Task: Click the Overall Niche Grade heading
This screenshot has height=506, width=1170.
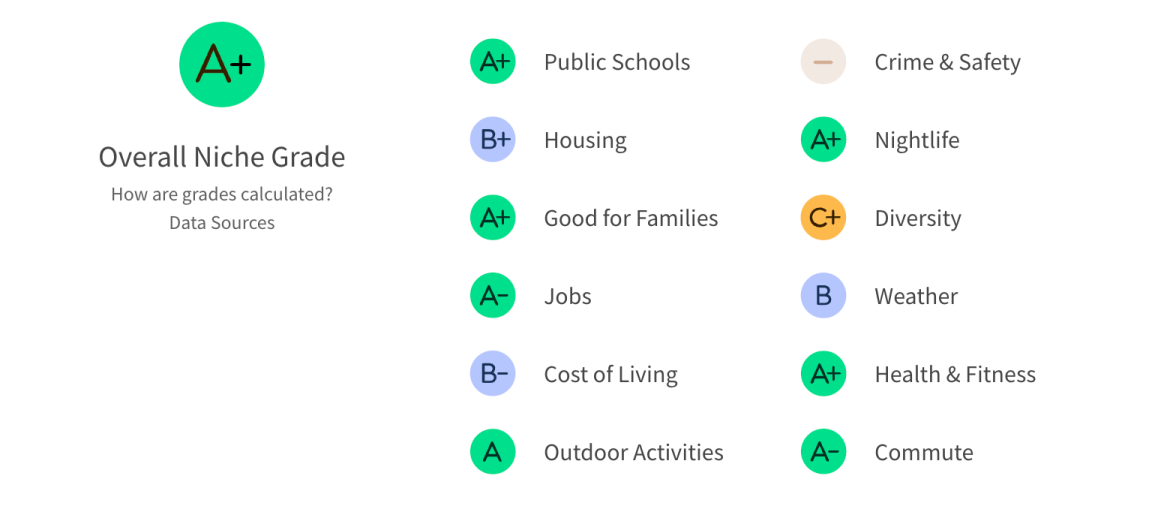Action: coord(222,157)
